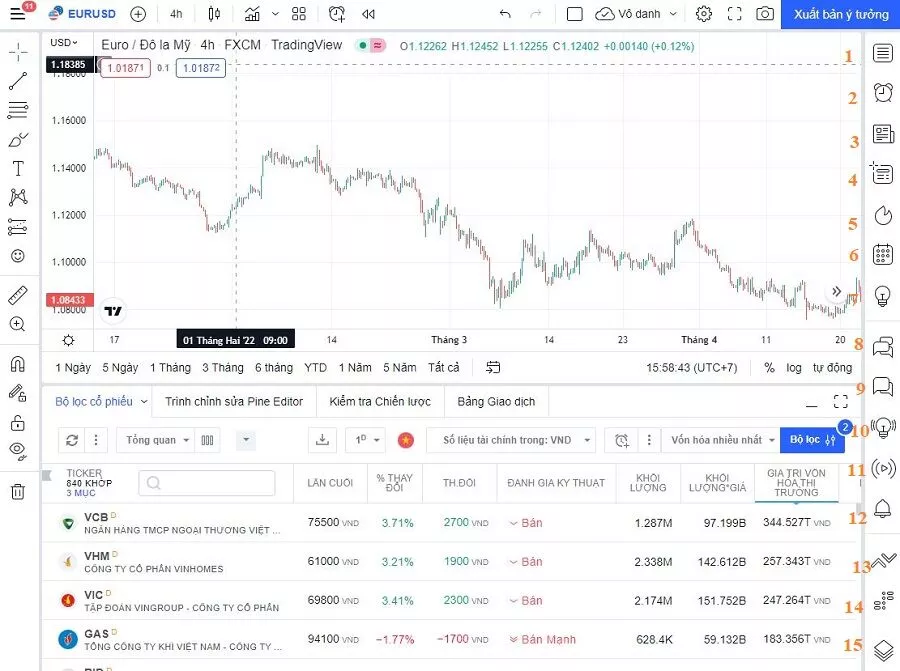Select the ruler measure tool
This screenshot has height=671, width=900.
click(x=18, y=295)
